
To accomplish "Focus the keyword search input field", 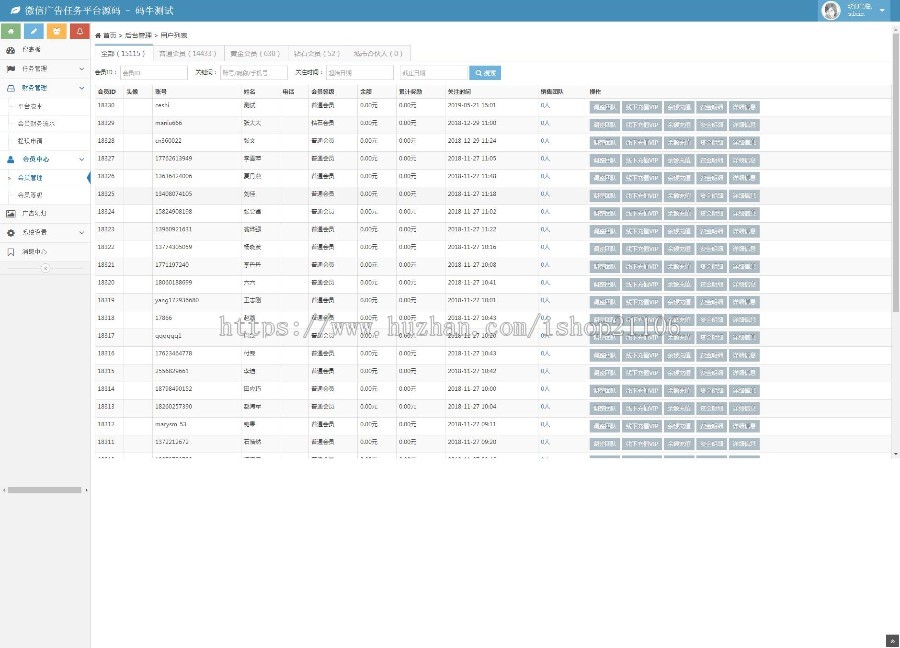I will [x=254, y=73].
